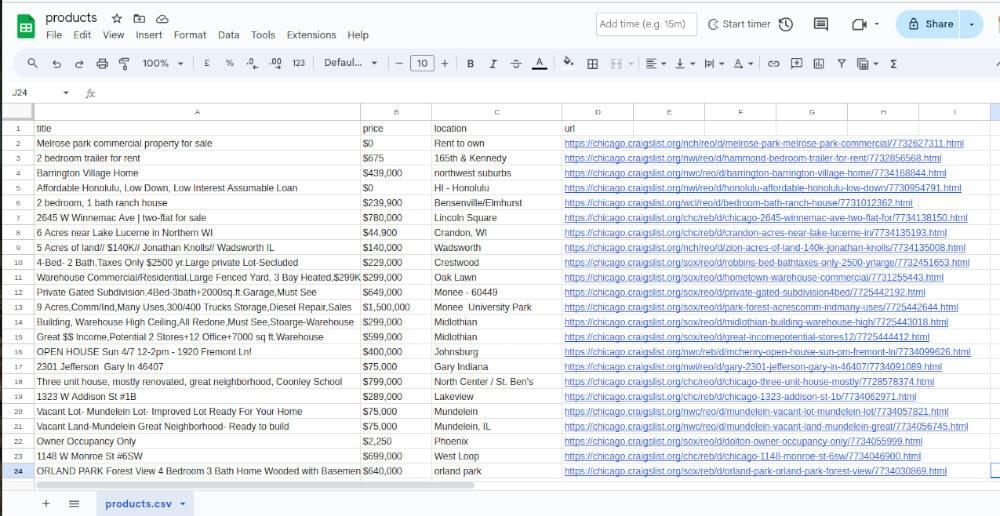This screenshot has height=516, width=1000.
Task: Open the Google Sheets home icon
Action: coord(26,26)
